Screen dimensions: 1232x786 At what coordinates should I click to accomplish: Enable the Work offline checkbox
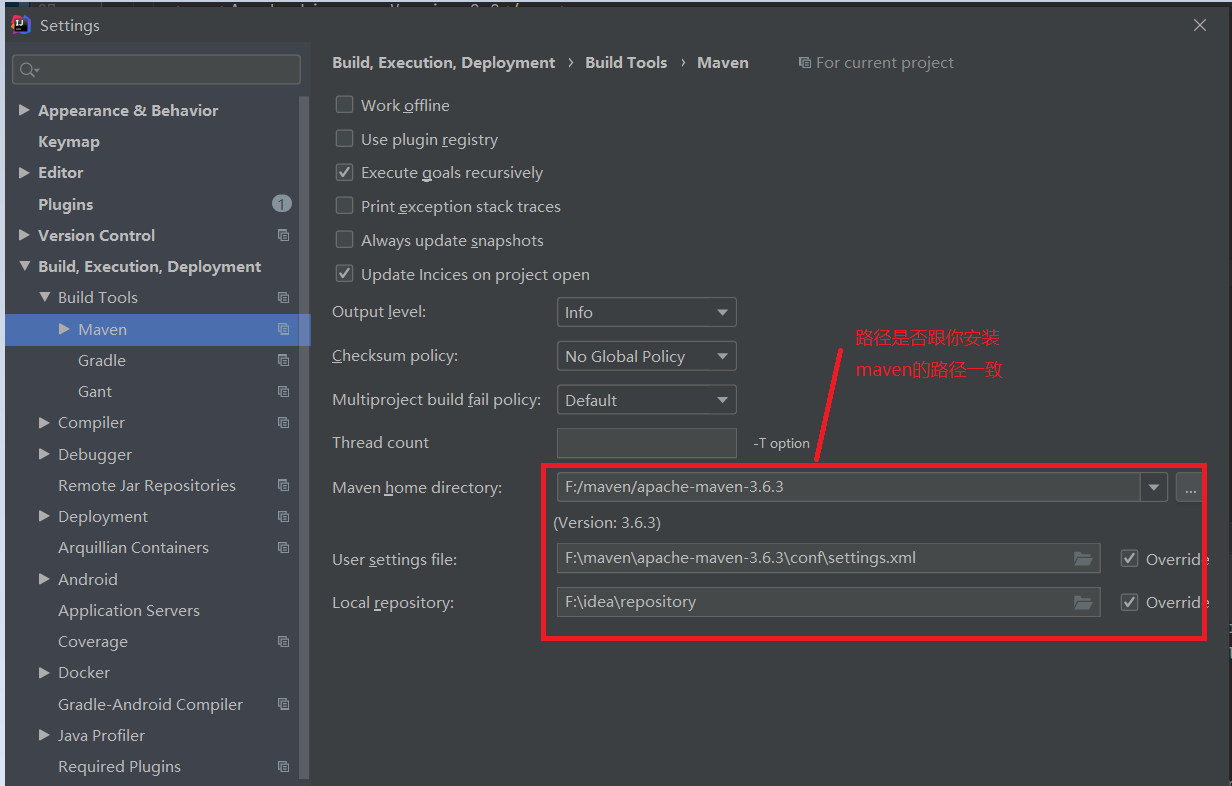[x=344, y=105]
